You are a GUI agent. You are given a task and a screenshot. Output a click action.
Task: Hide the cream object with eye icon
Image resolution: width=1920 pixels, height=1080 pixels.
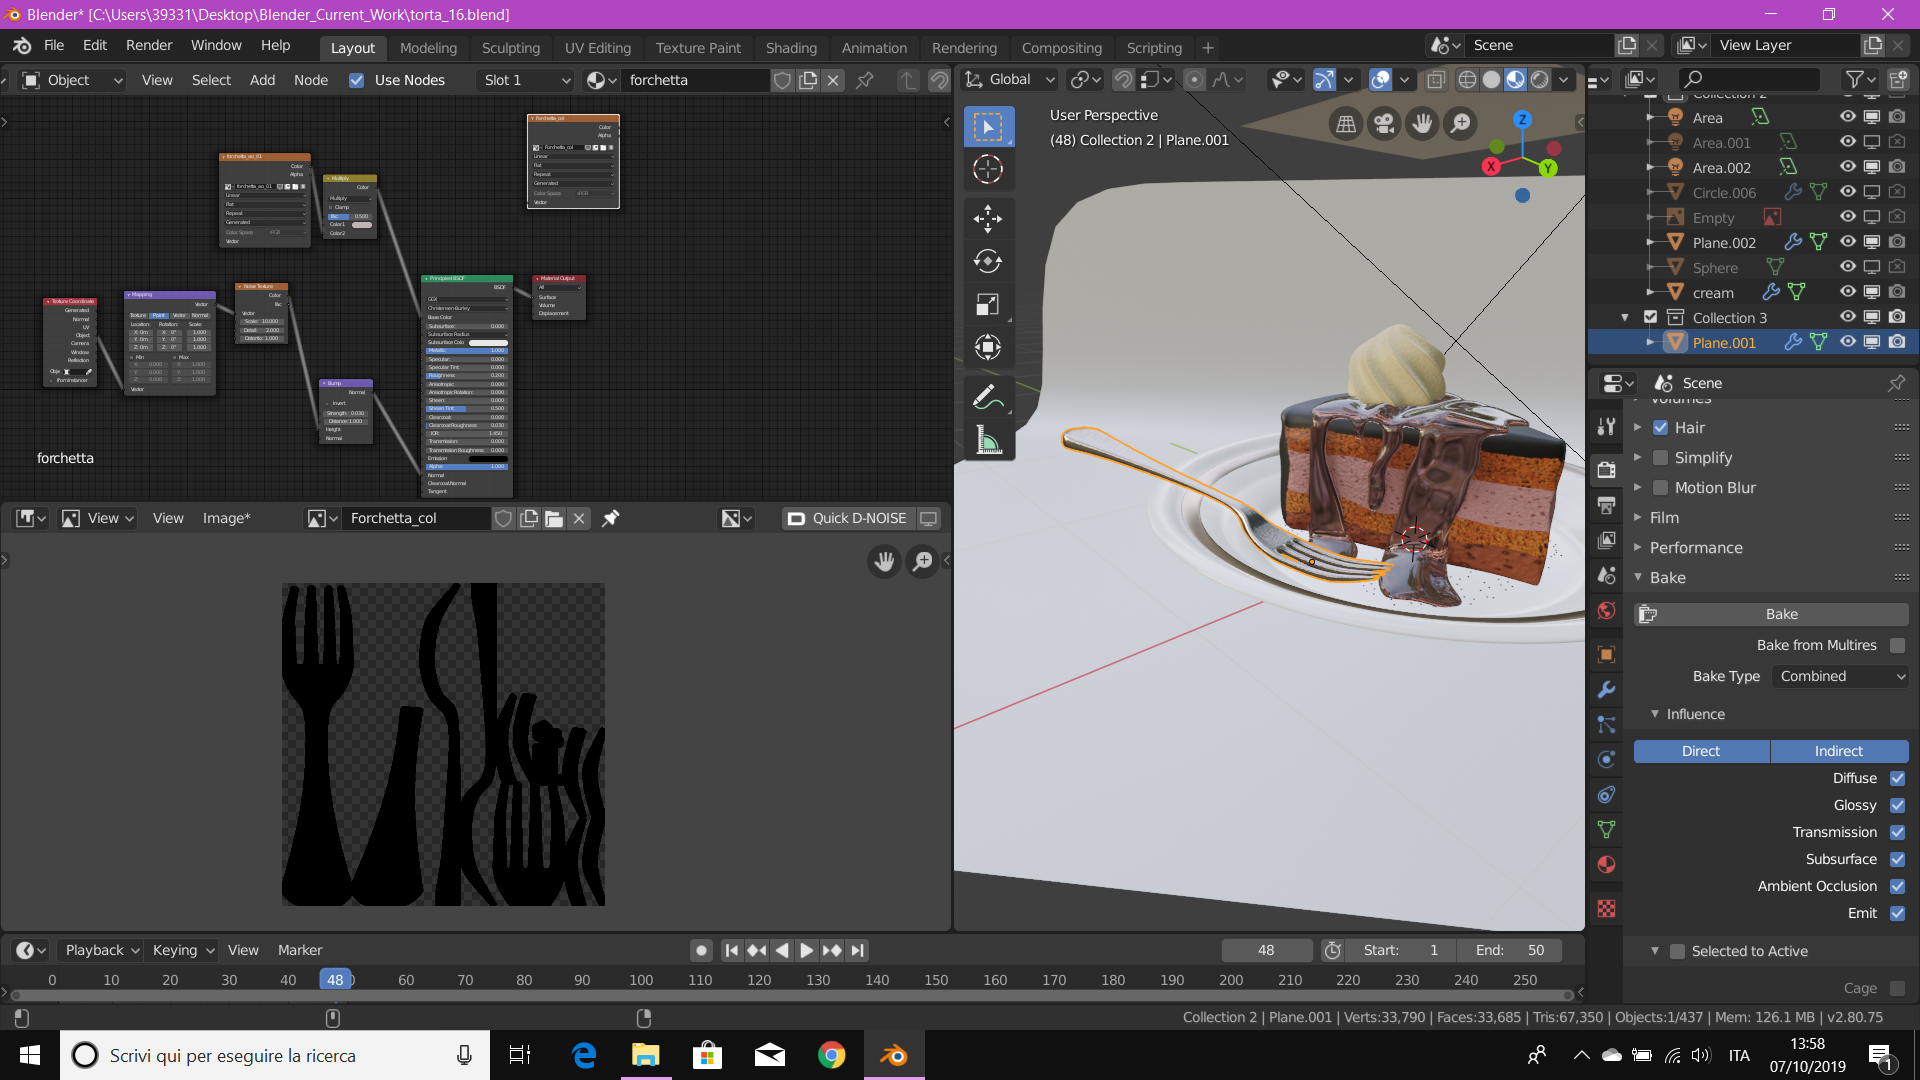coord(1847,292)
